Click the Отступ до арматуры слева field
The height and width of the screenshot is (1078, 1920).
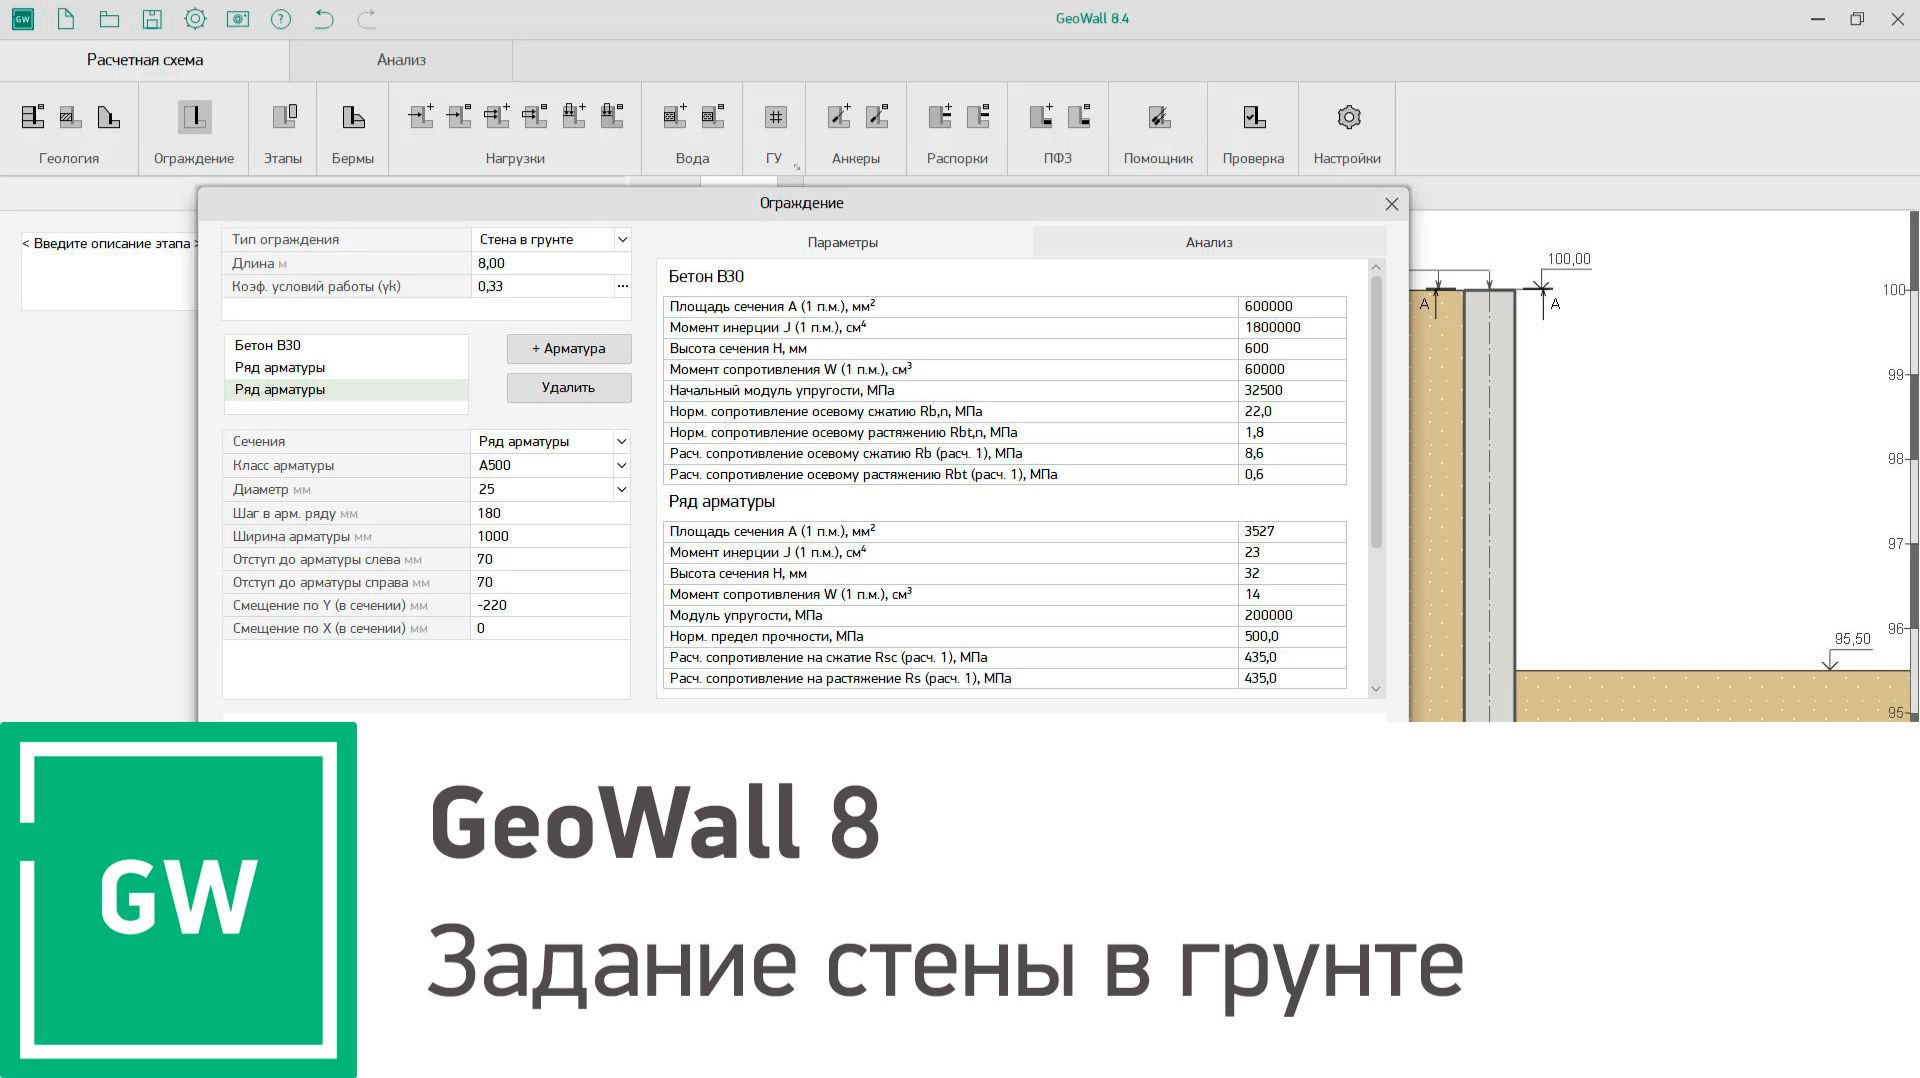(x=550, y=560)
